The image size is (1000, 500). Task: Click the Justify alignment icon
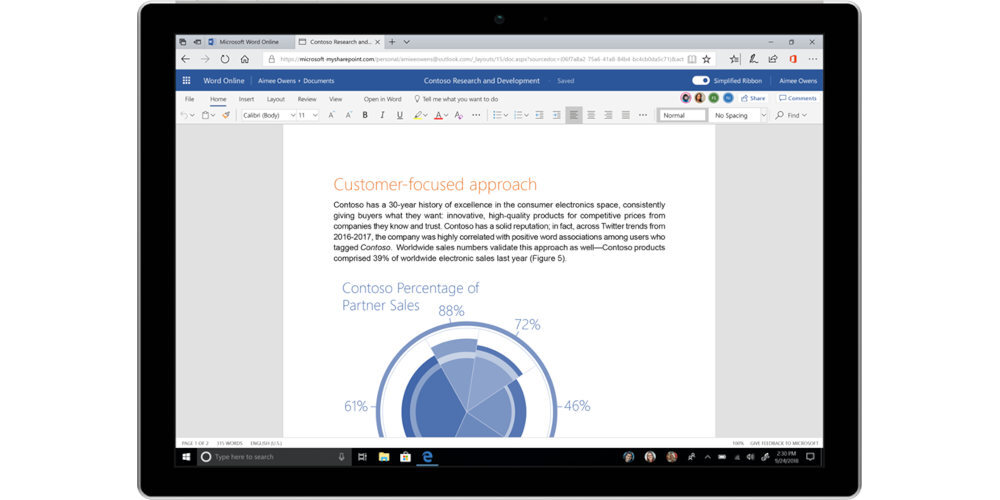(x=626, y=115)
